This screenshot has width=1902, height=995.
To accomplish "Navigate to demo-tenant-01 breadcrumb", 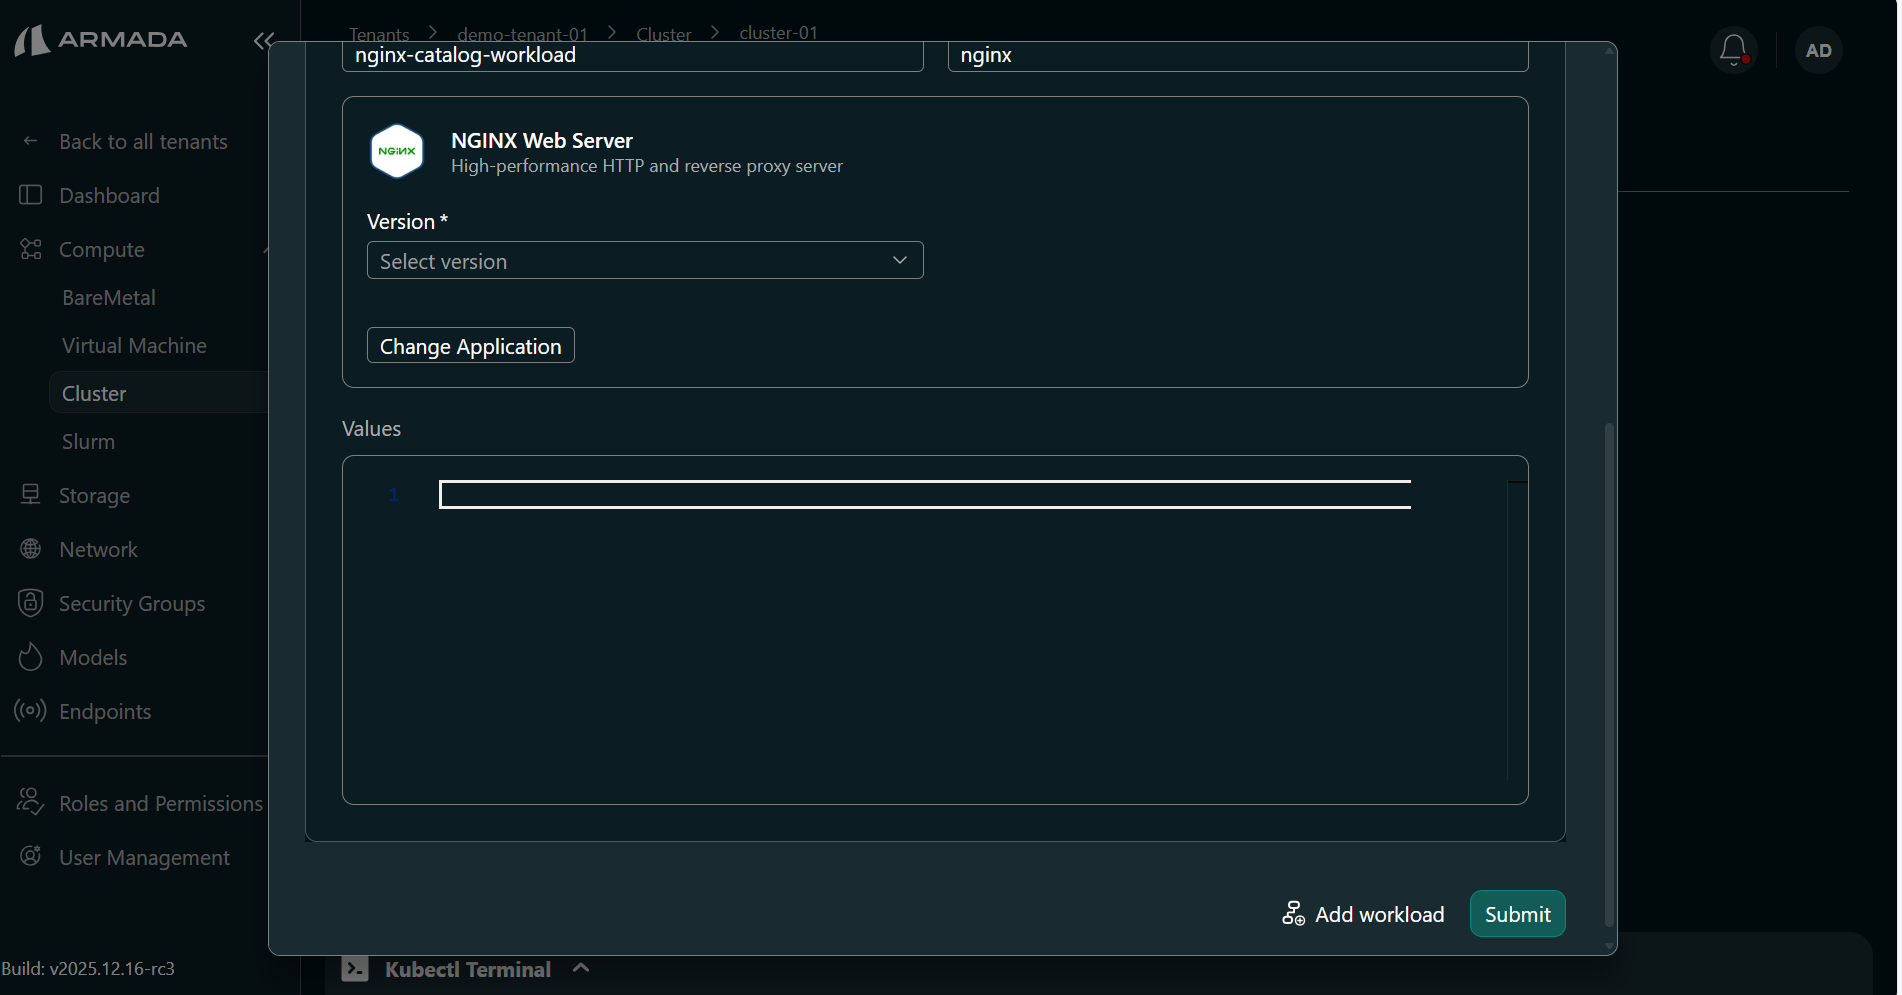I will 522,33.
